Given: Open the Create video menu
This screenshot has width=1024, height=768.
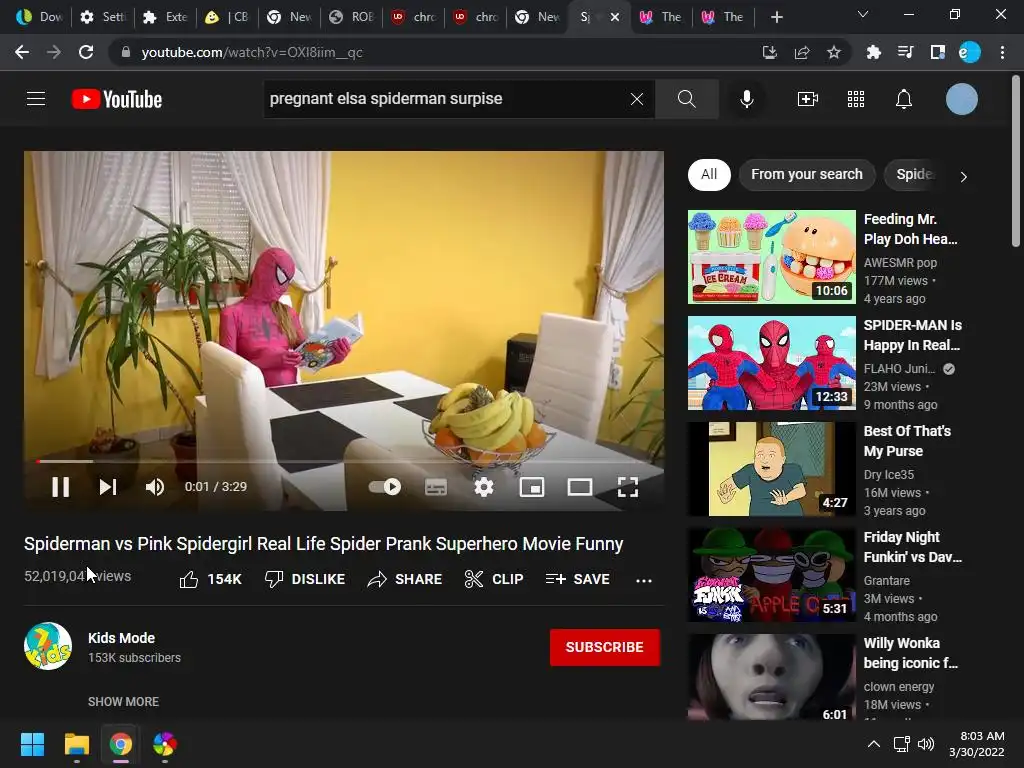Looking at the screenshot, I should [x=807, y=99].
